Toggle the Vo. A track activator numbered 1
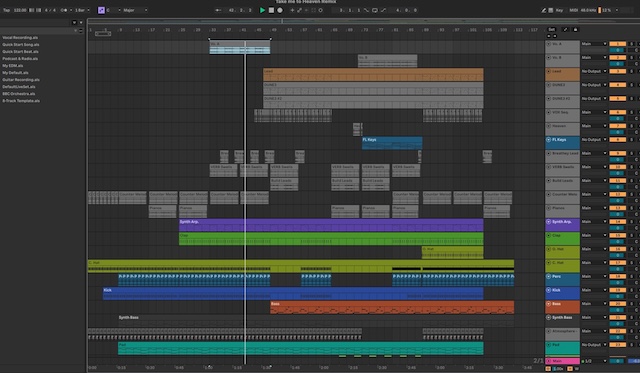The height and width of the screenshot is (373, 640). (618, 44)
